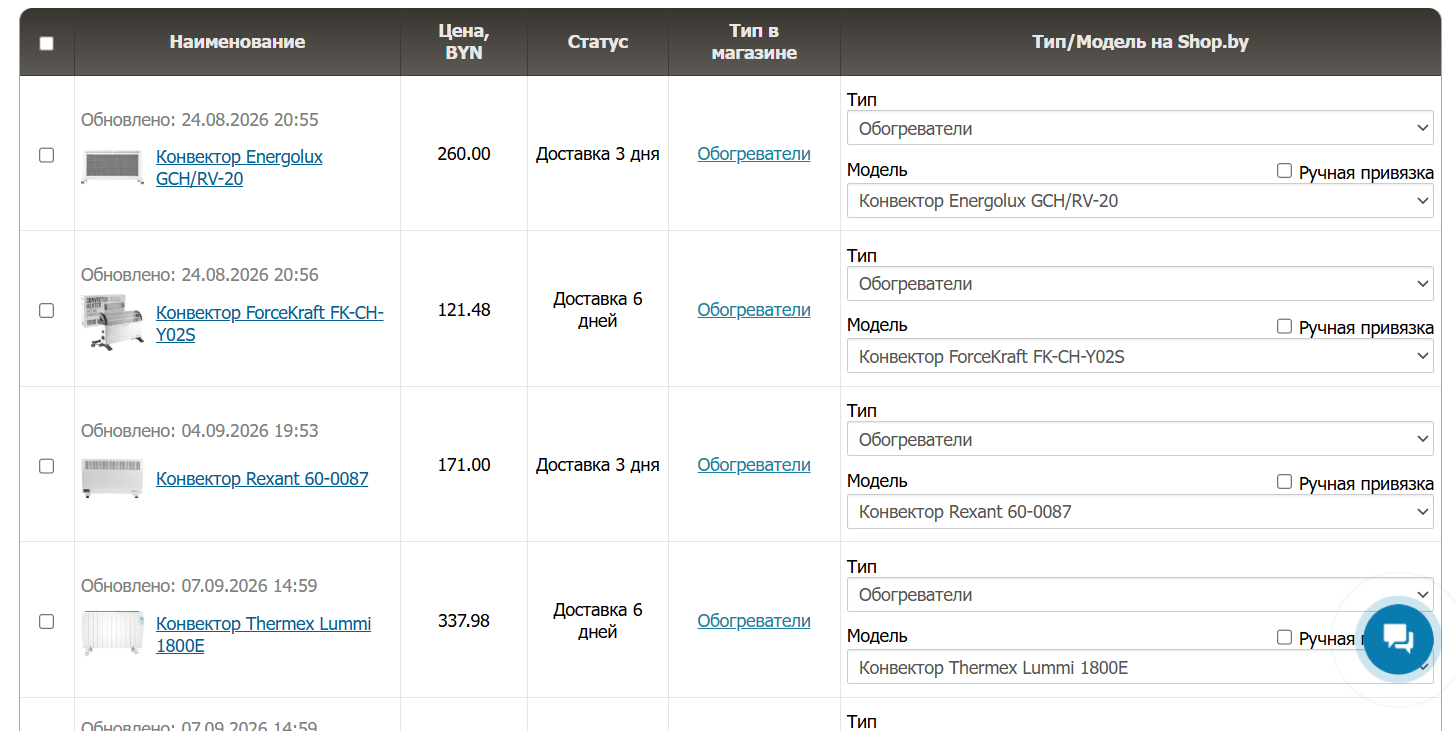Open the Тип dropdown in Thermex row
This screenshot has width=1455, height=731.
coord(1140,594)
